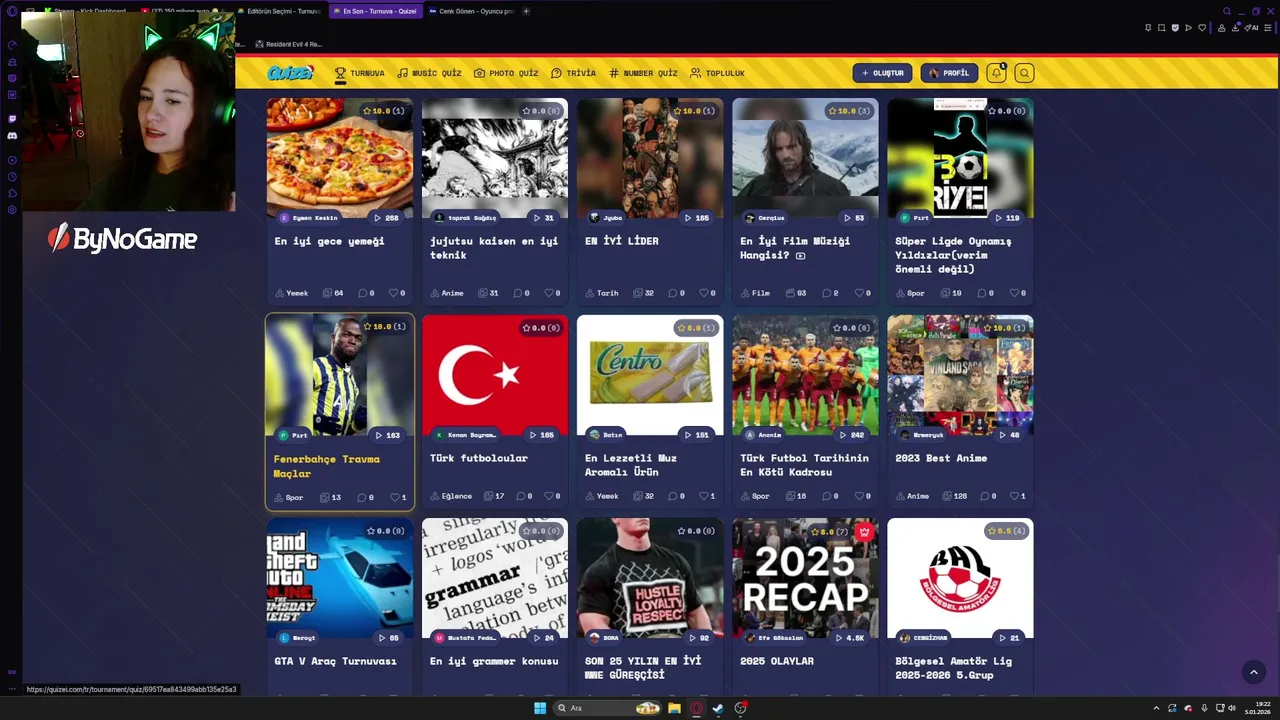1280x720 pixels.
Task: Open the browser AI assistant icon
Action: [x=1251, y=28]
